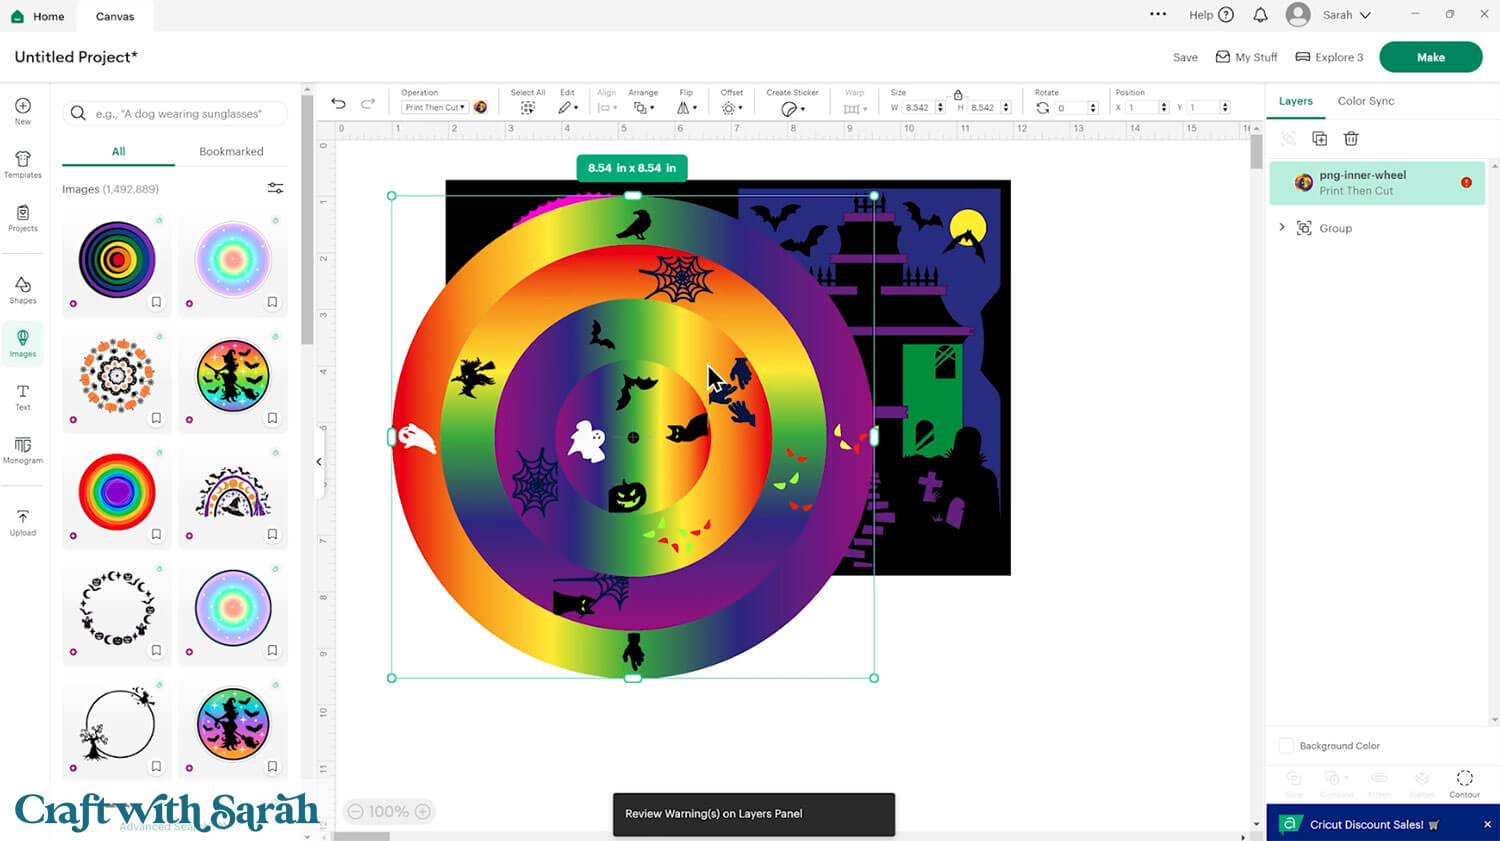Bookmark the pumpkin mandala image
The height and width of the screenshot is (841, 1500).
(156, 418)
